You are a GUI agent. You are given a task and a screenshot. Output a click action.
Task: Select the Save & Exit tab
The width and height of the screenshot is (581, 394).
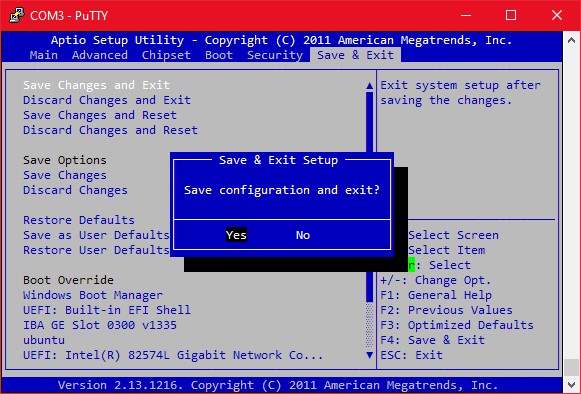click(355, 55)
